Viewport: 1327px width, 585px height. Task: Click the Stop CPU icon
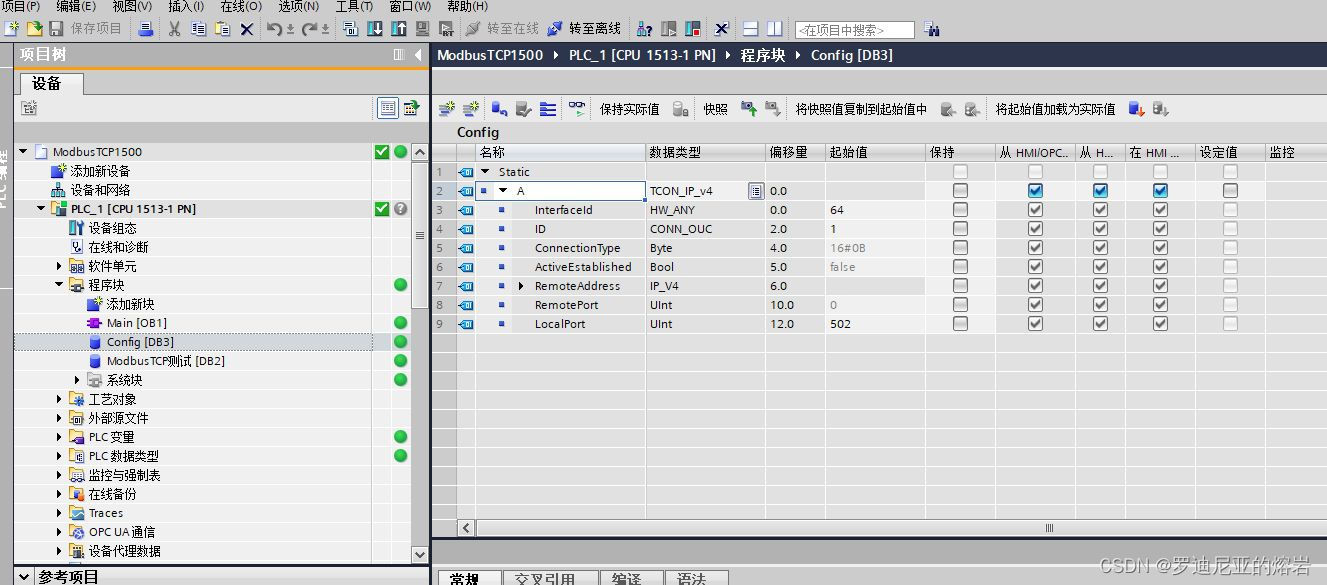(x=691, y=29)
